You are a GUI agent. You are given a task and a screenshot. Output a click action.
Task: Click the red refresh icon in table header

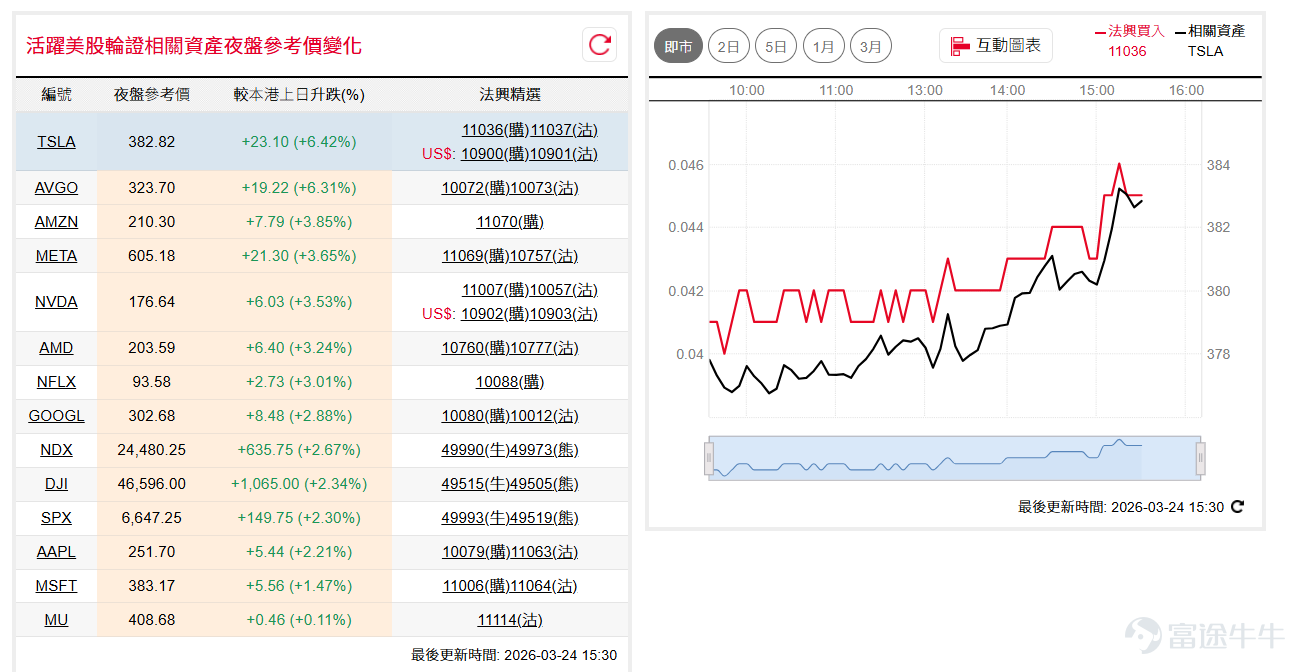600,44
